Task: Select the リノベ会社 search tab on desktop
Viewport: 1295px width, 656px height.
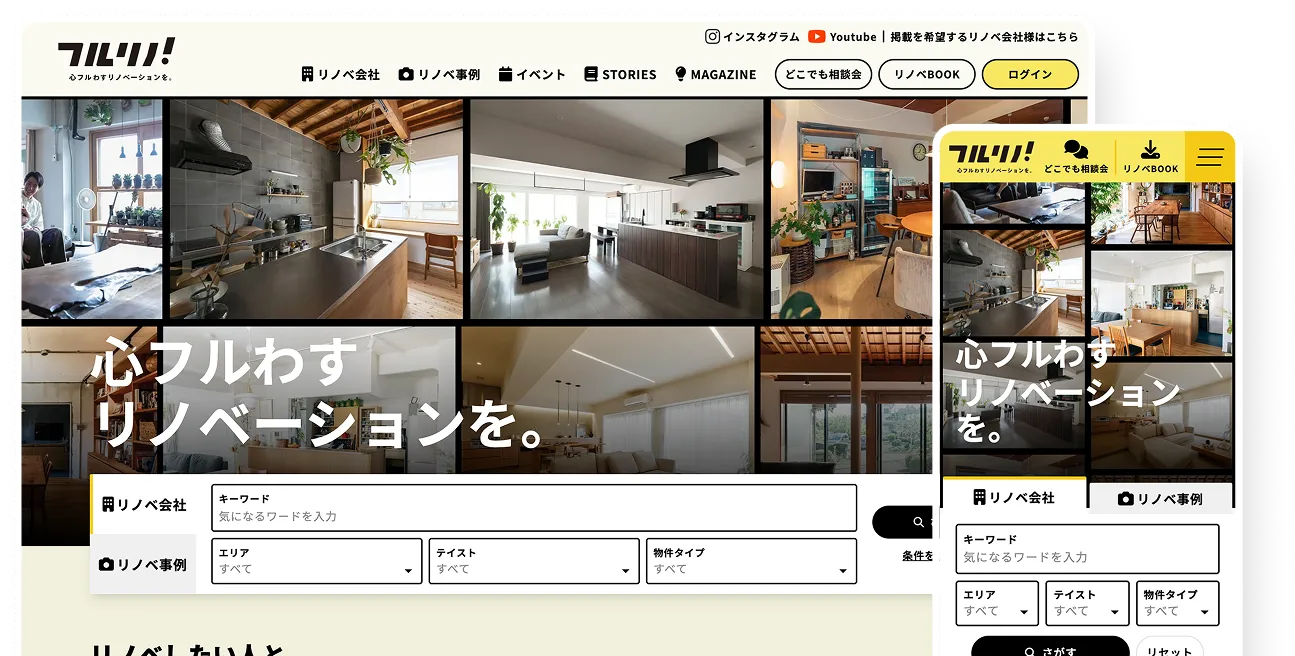Action: click(x=143, y=505)
